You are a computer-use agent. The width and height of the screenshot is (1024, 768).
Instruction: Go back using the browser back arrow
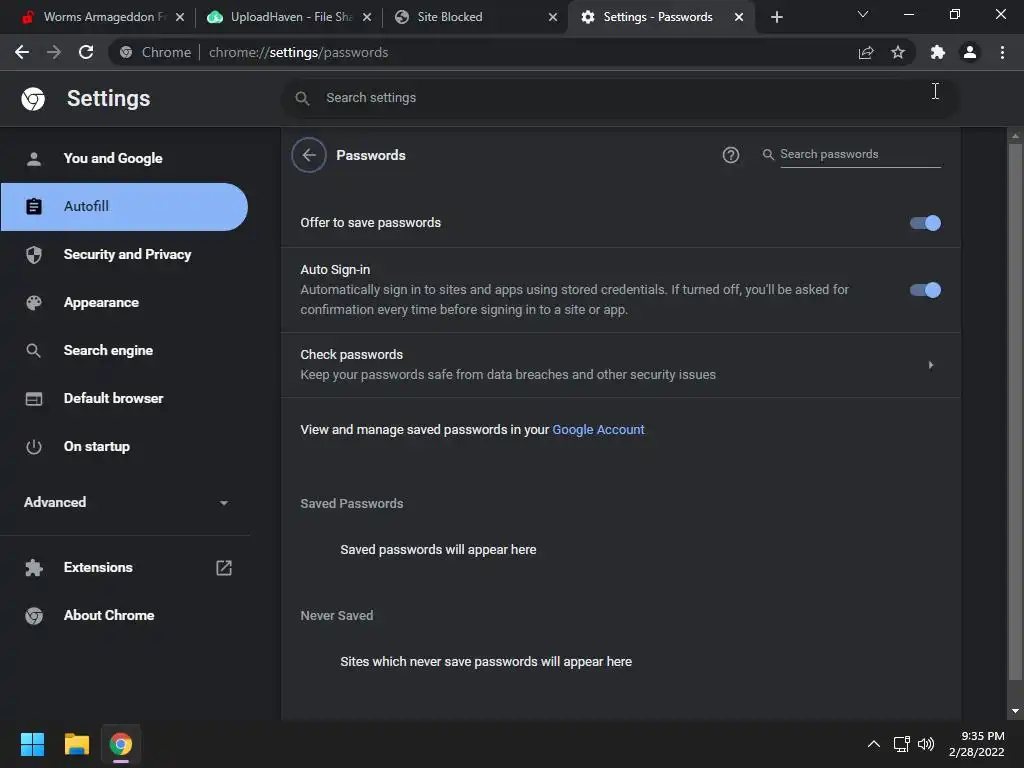click(22, 52)
